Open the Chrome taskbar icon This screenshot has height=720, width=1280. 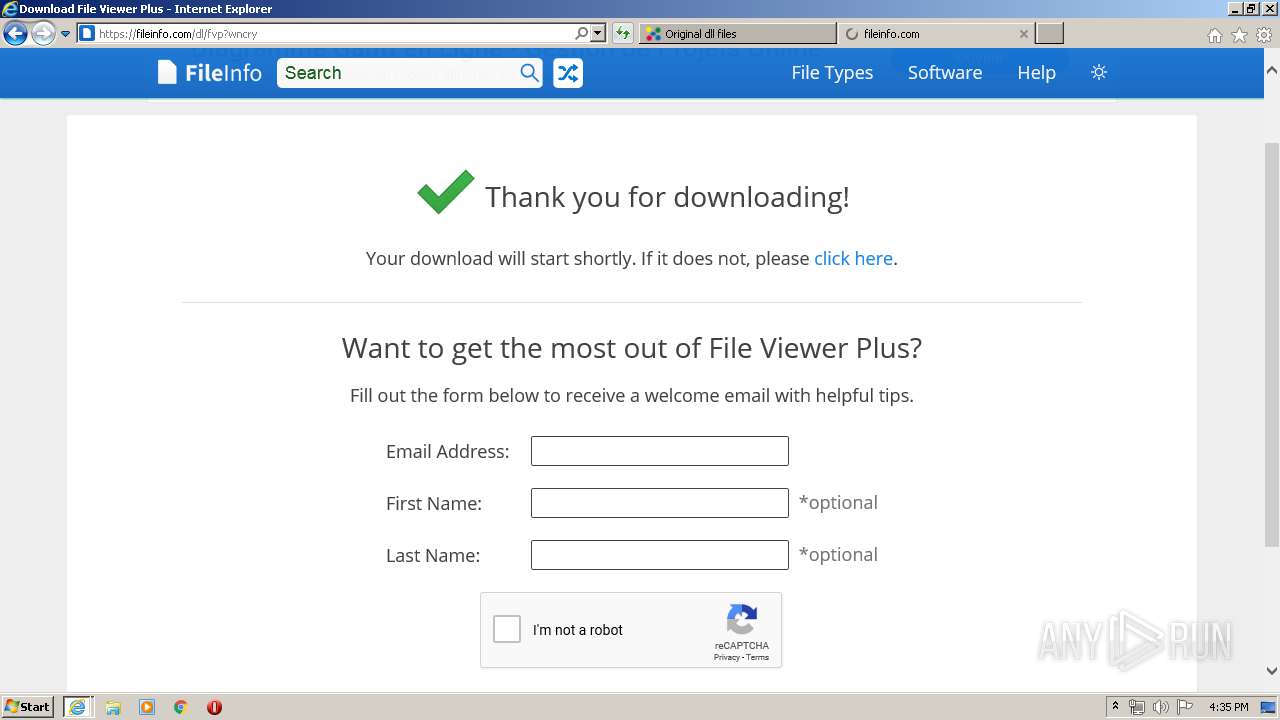(x=180, y=707)
